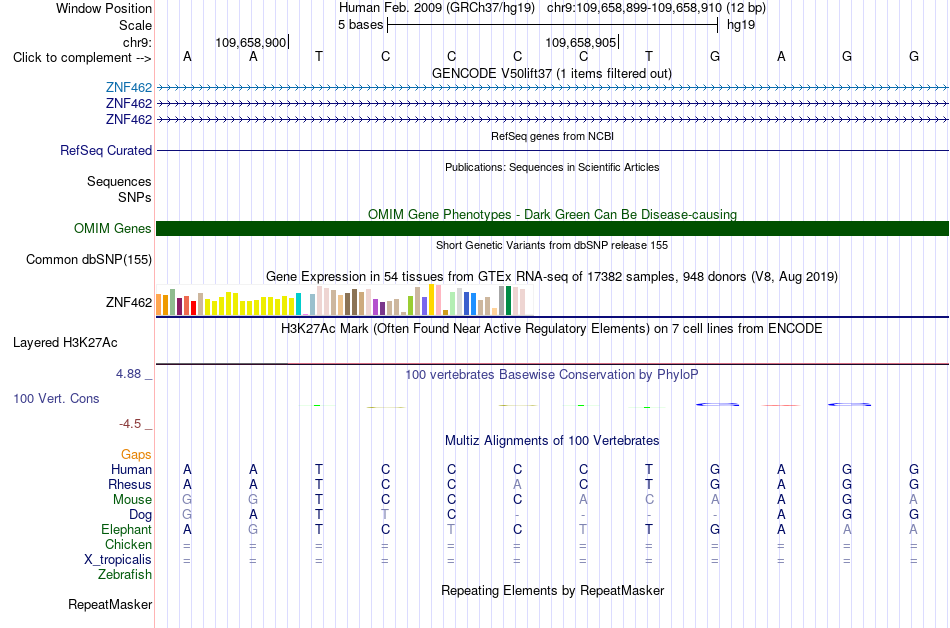
Task: Click the bright red bar in GTEx chart
Action: tap(193, 308)
